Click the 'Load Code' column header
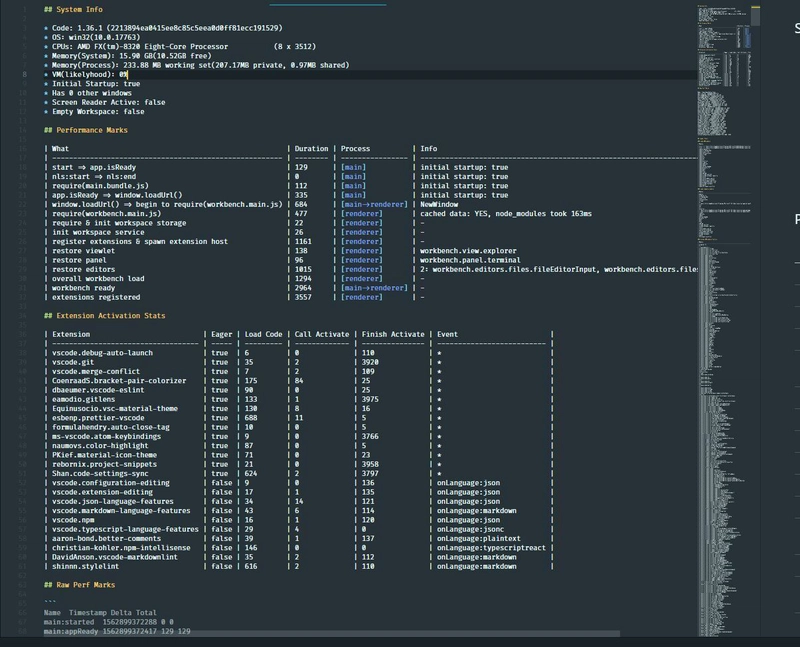This screenshot has height=647, width=800. (263, 334)
